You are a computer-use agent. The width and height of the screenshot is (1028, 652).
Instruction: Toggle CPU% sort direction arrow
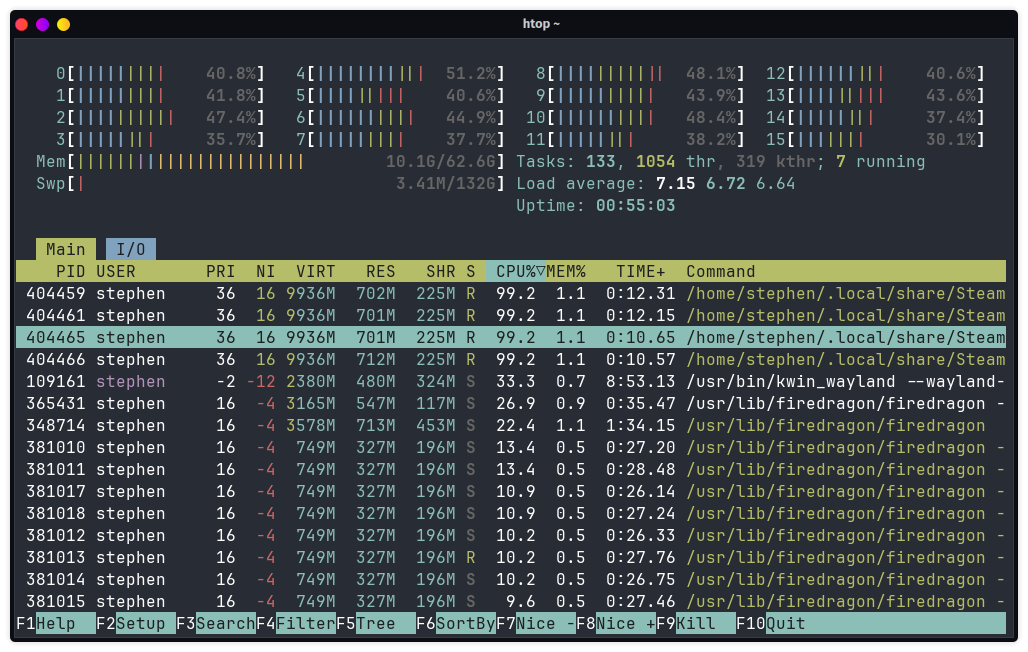[541, 272]
